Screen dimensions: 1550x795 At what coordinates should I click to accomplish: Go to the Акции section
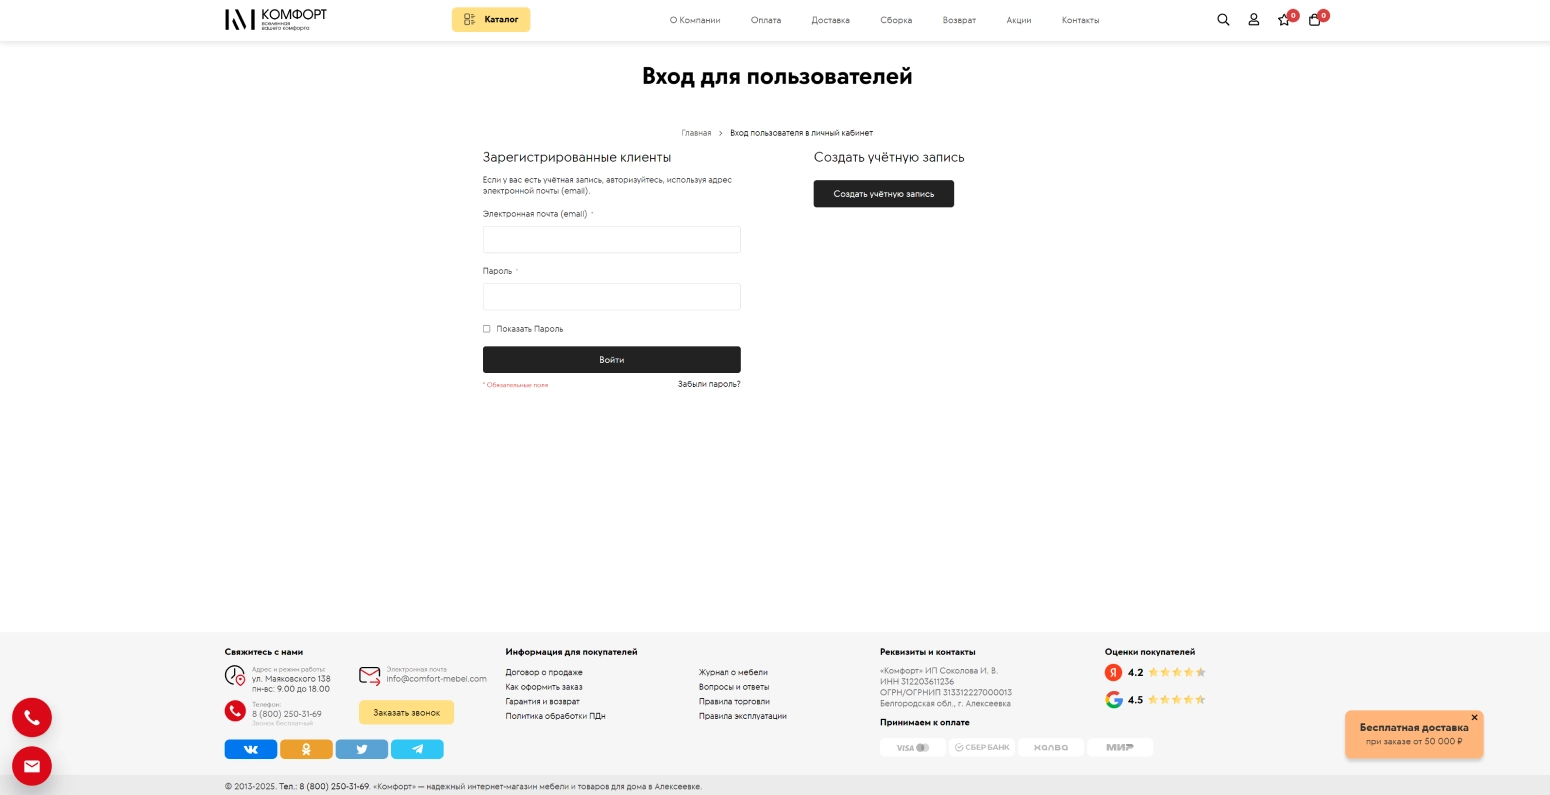coord(1018,20)
